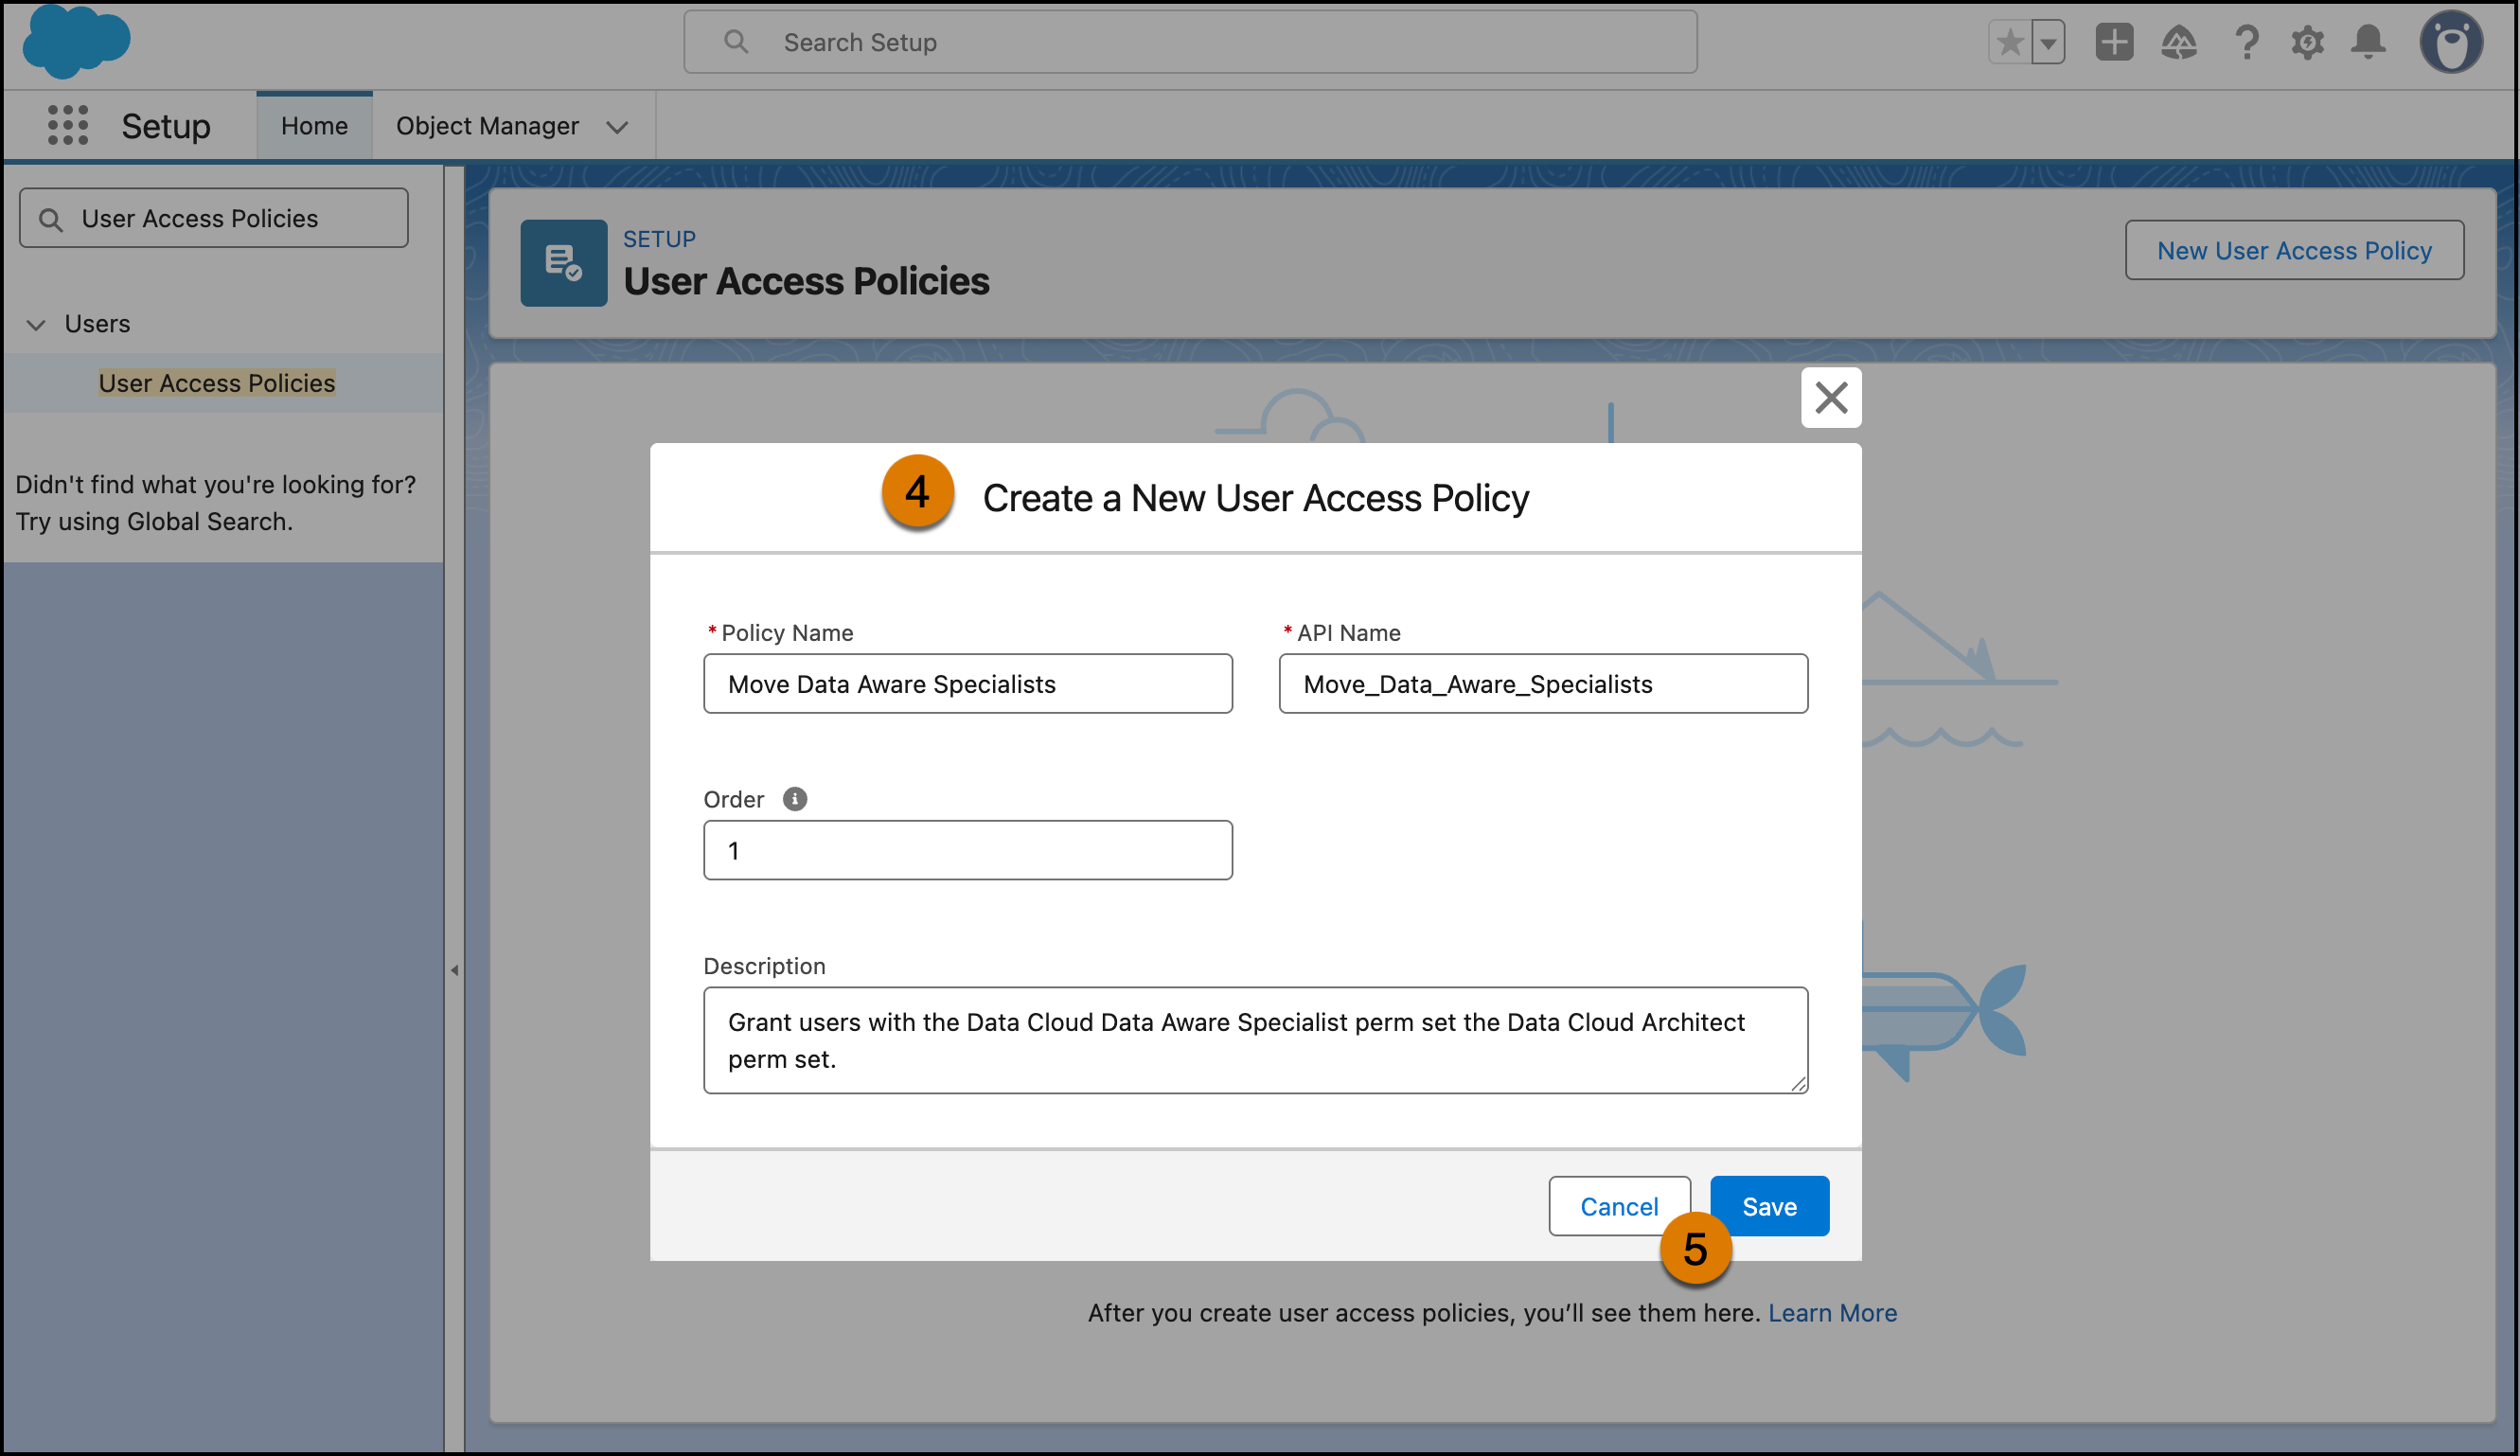Viewport: 2520px width, 1456px height.
Task: Expand the Object Manager tab chevron
Action: pyautogui.click(x=617, y=127)
